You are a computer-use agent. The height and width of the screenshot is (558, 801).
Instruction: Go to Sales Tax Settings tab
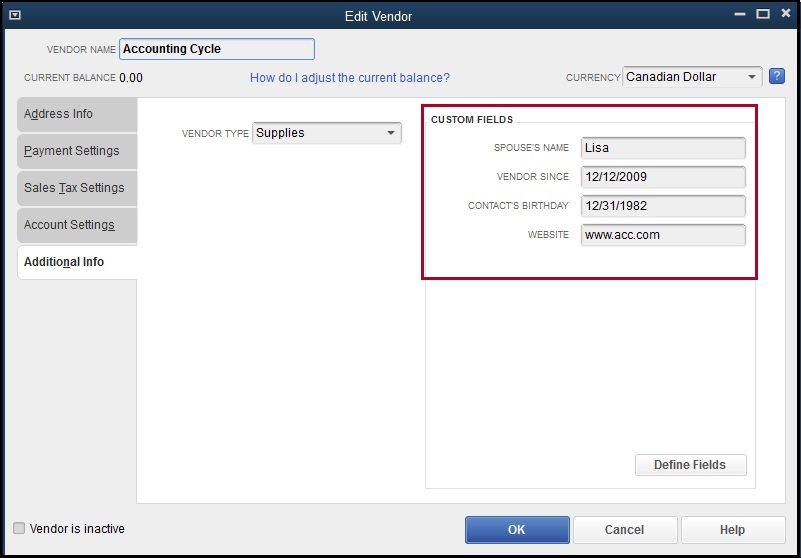click(77, 188)
